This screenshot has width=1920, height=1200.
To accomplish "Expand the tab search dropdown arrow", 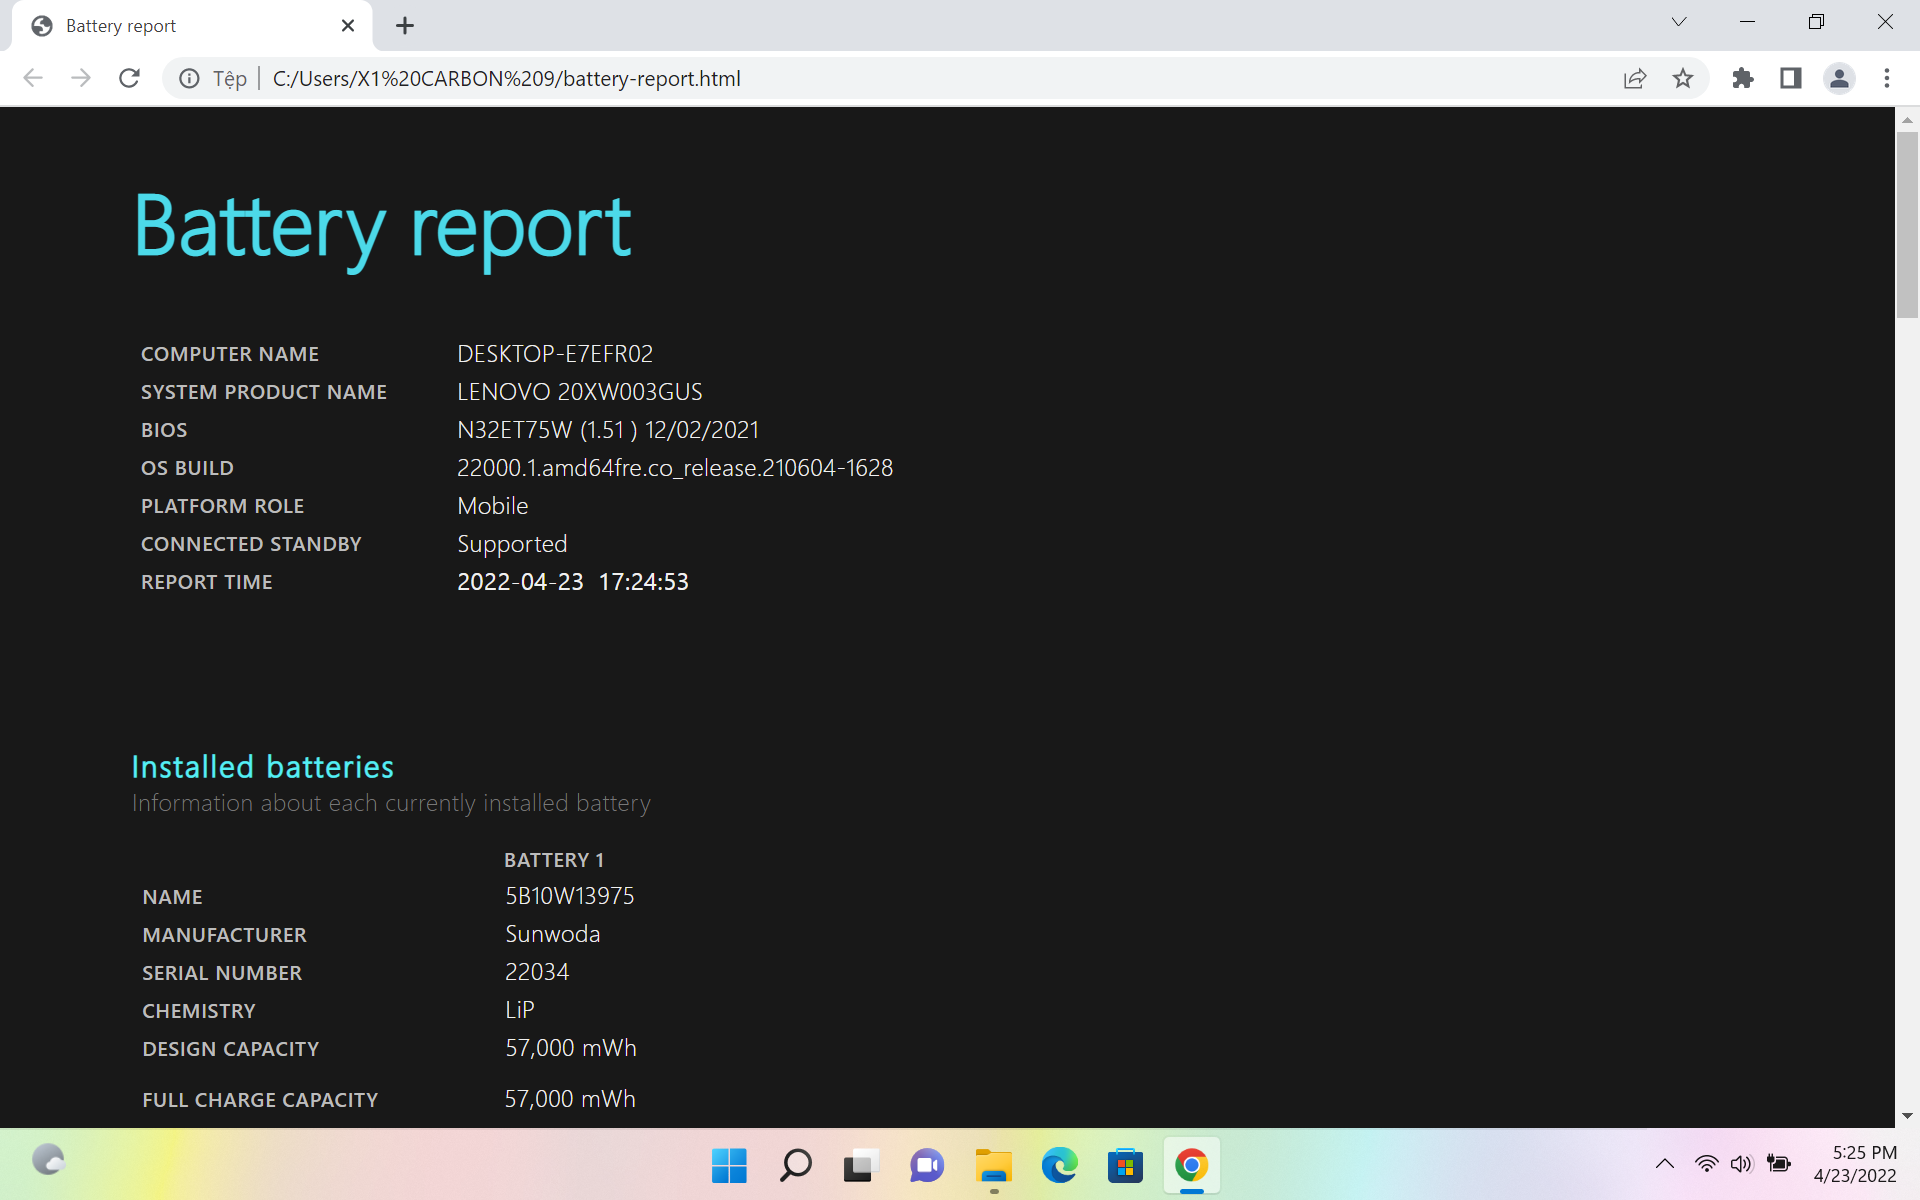I will 1679,22.
